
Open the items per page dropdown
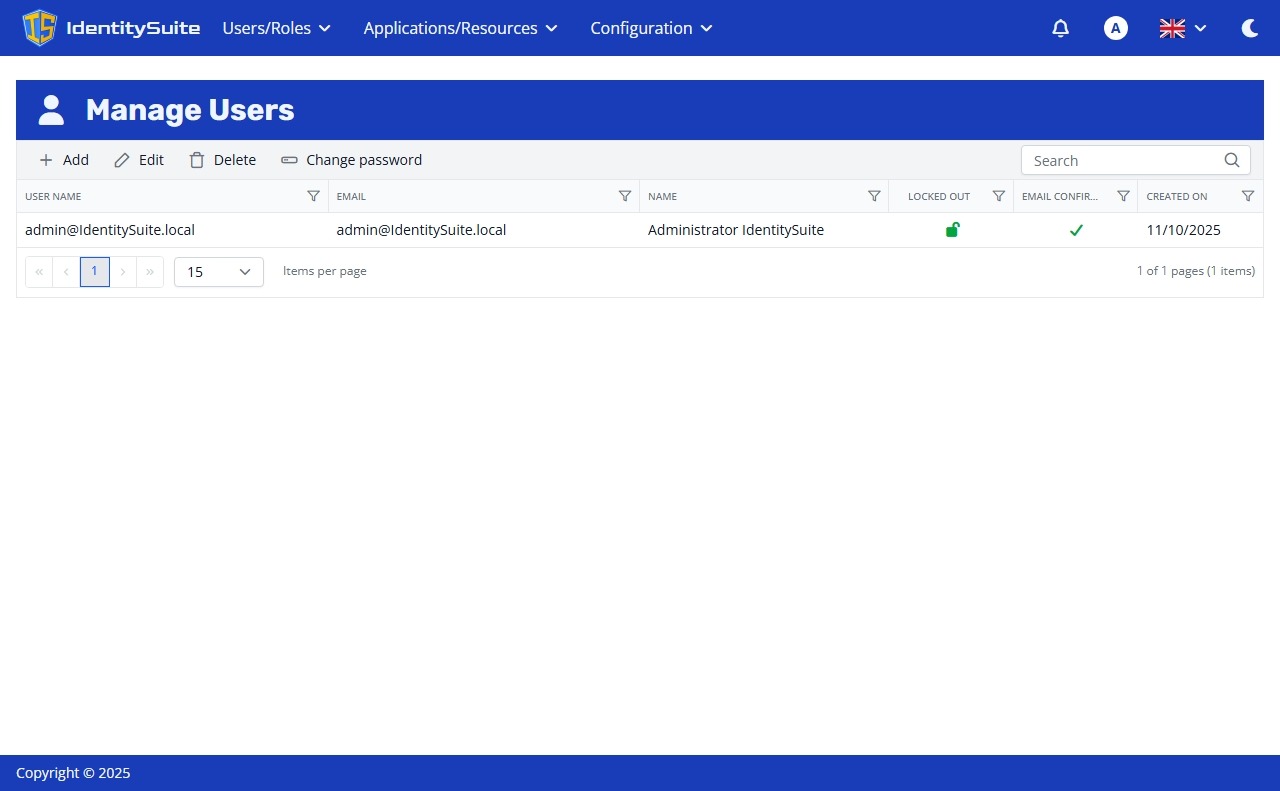click(218, 271)
